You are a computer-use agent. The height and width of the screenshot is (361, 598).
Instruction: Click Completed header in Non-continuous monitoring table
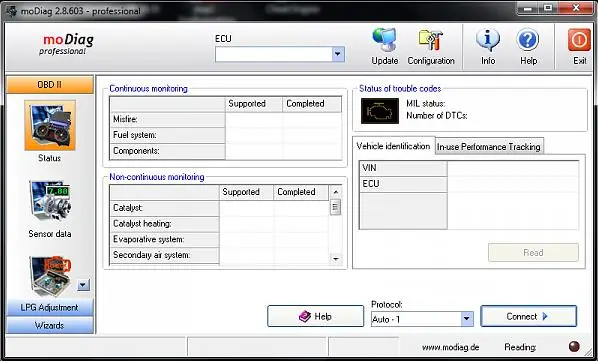301,192
